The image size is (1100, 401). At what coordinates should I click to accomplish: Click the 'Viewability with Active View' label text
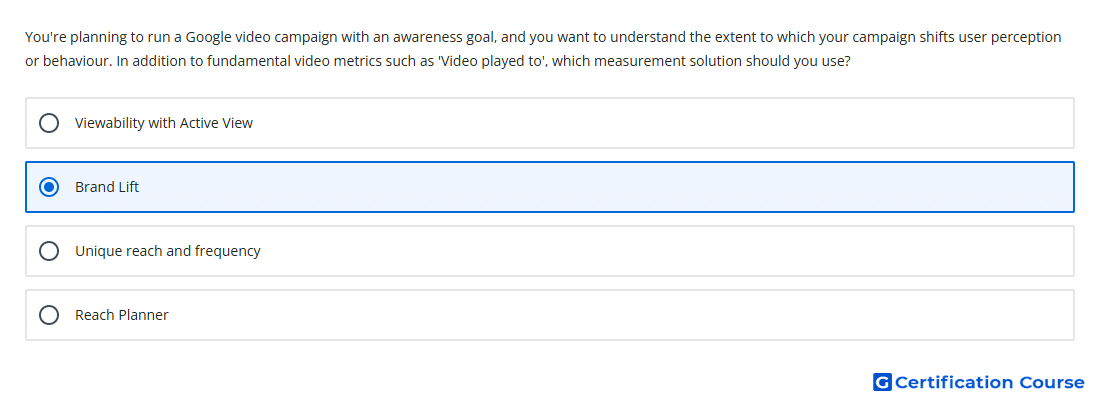pyautogui.click(x=164, y=123)
